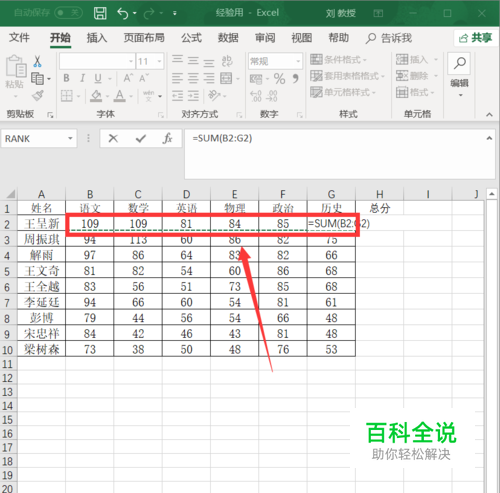The image size is (500, 493).
Task: Click the Borders icon
Action: click(67, 96)
